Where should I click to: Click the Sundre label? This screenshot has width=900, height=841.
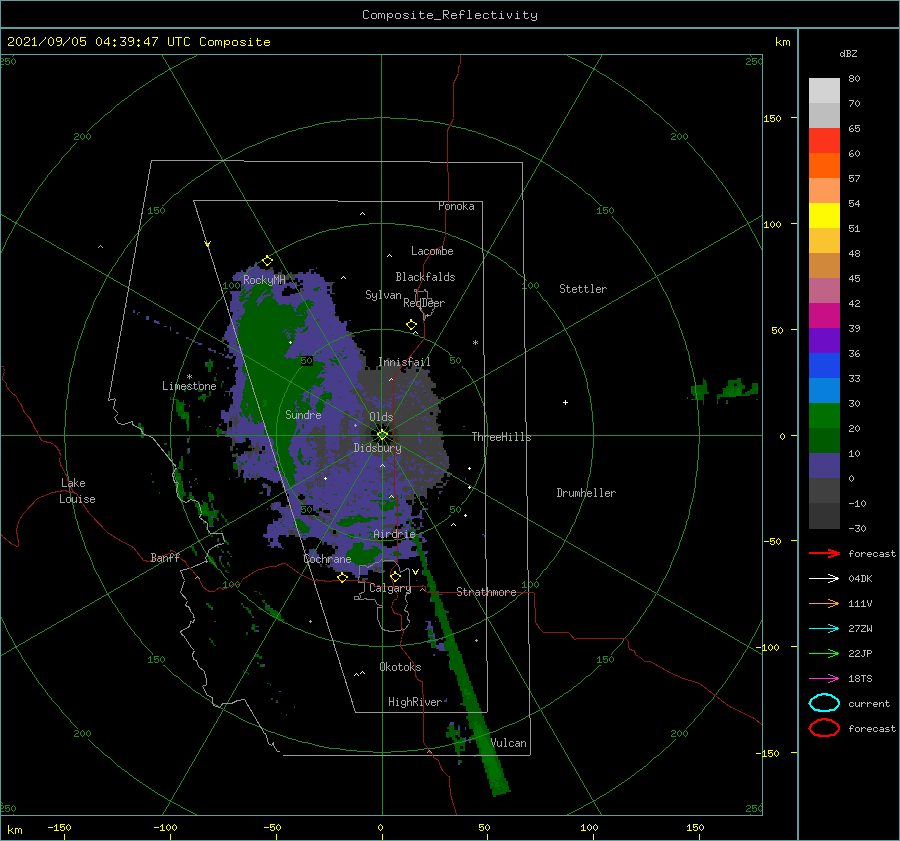(x=303, y=414)
